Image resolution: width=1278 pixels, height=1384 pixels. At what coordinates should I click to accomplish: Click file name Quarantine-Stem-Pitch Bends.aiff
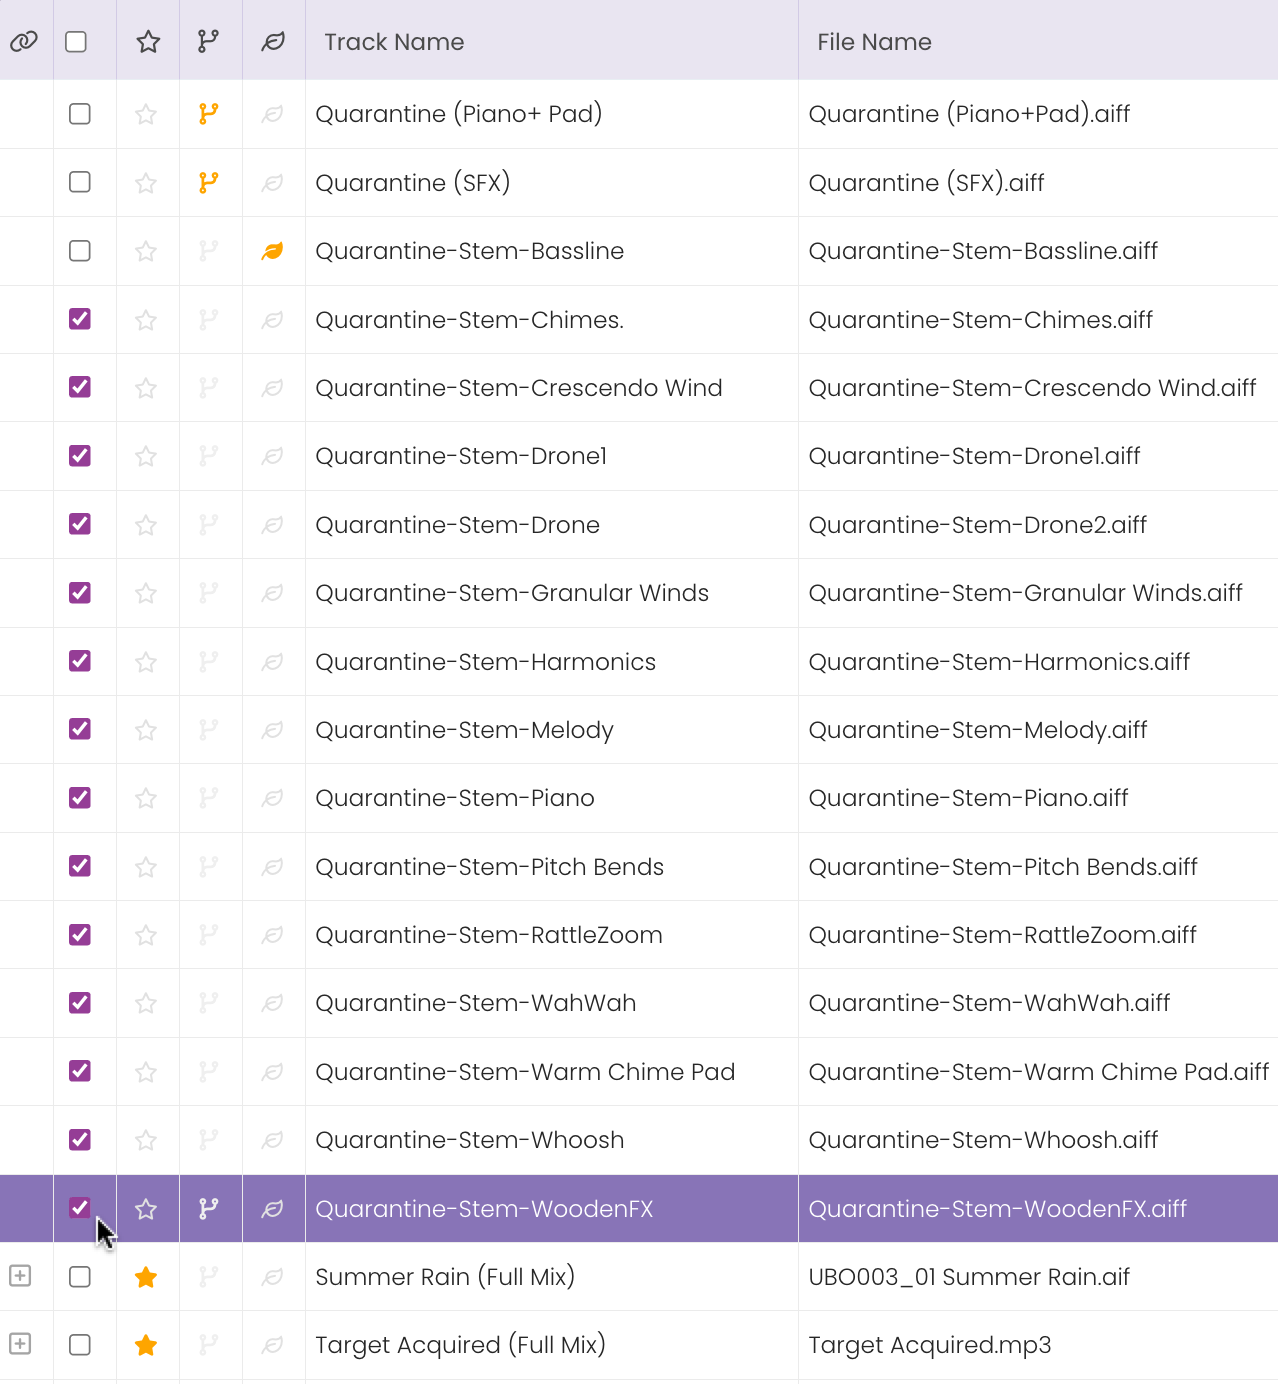[1003, 867]
